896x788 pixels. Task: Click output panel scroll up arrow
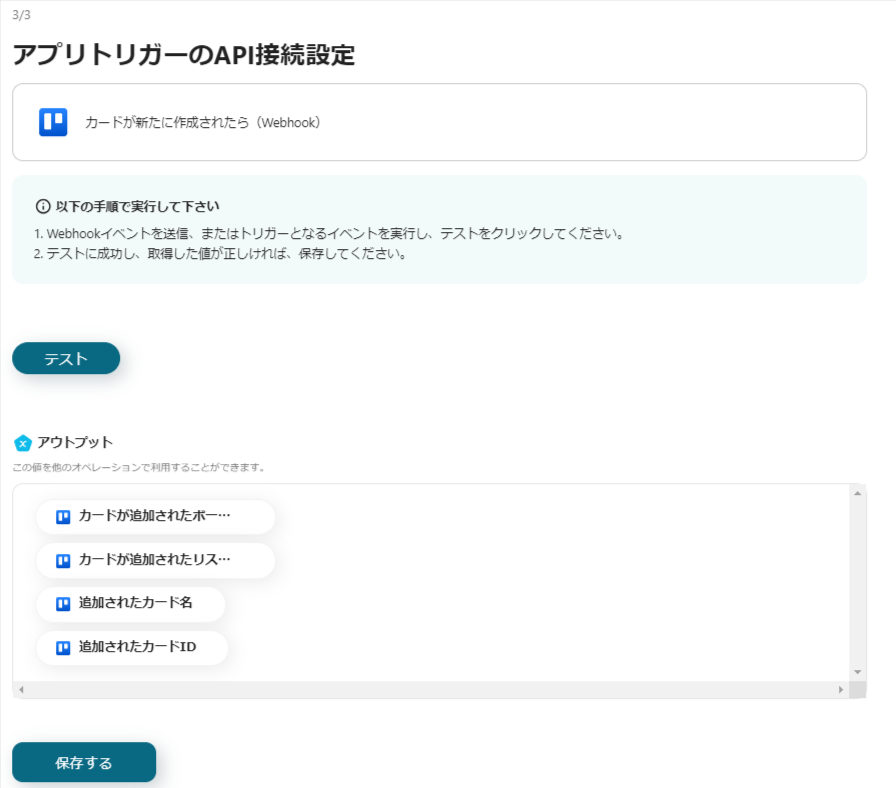(x=857, y=493)
